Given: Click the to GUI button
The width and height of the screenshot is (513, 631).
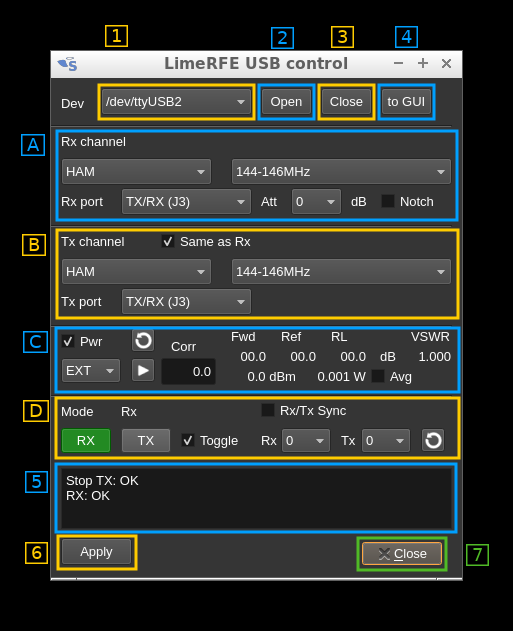Looking at the screenshot, I should point(406,102).
